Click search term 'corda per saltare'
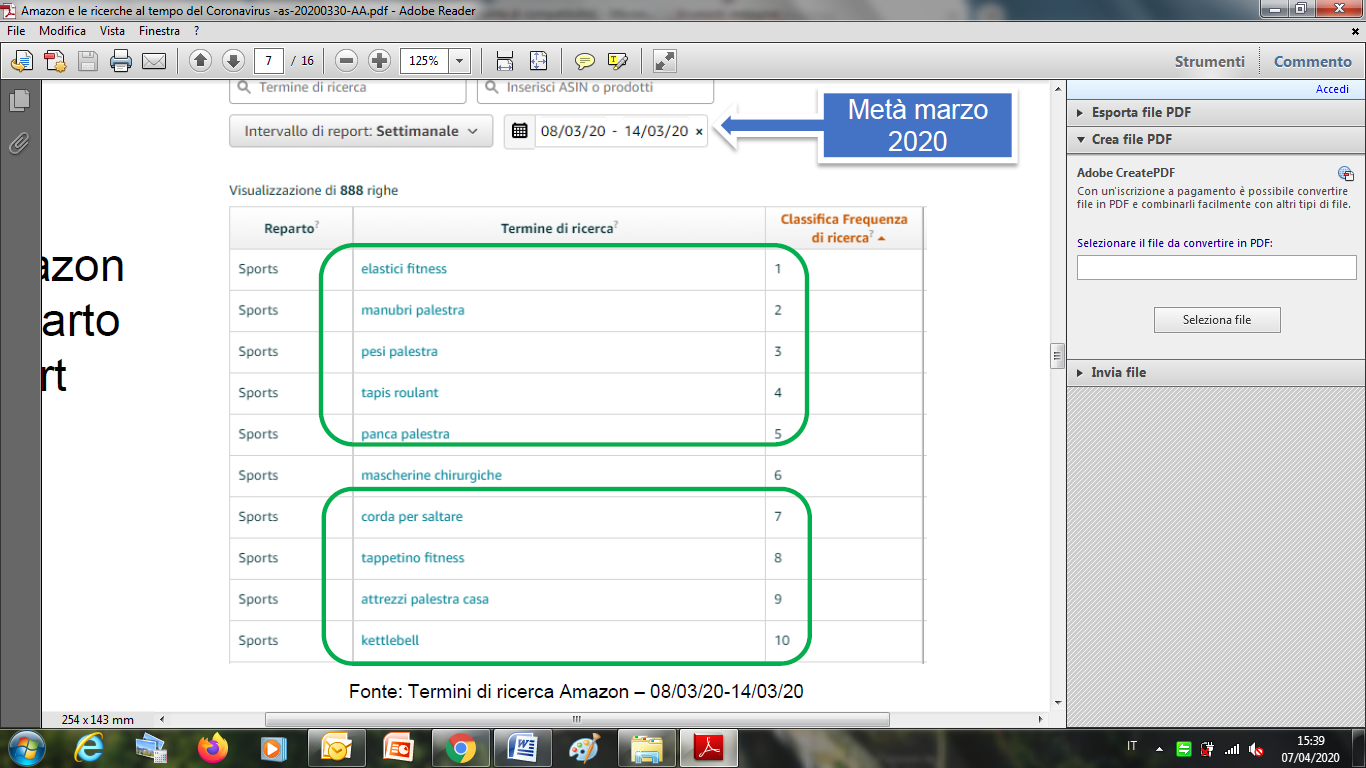The width and height of the screenshot is (1366, 768). tap(412, 517)
